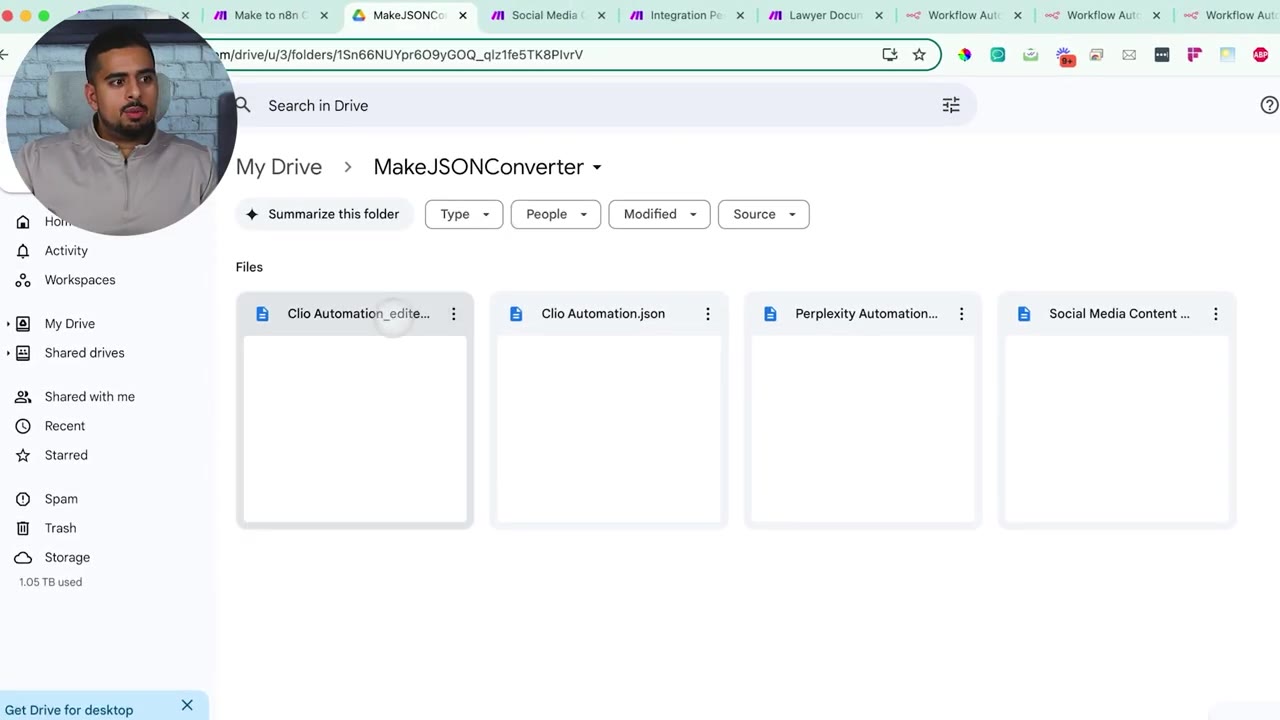Screen dimensions: 1280x720
Task: Switch to the Lawyer Docun browser tab
Action: (825, 15)
